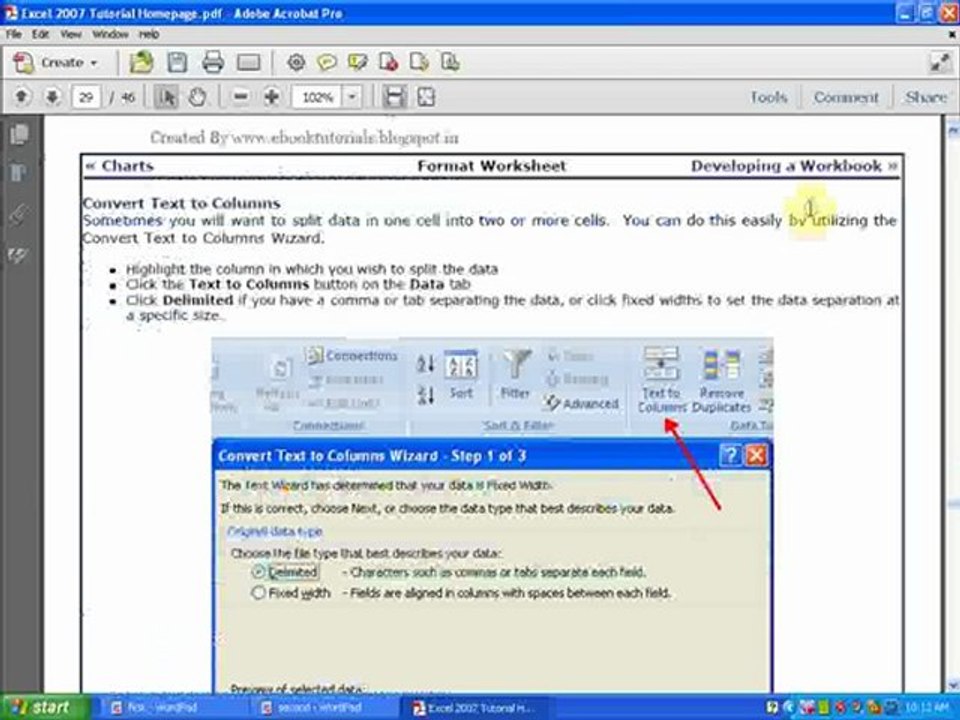Go to previous page with up arrow
Screen dimensions: 960x720
point(21,97)
